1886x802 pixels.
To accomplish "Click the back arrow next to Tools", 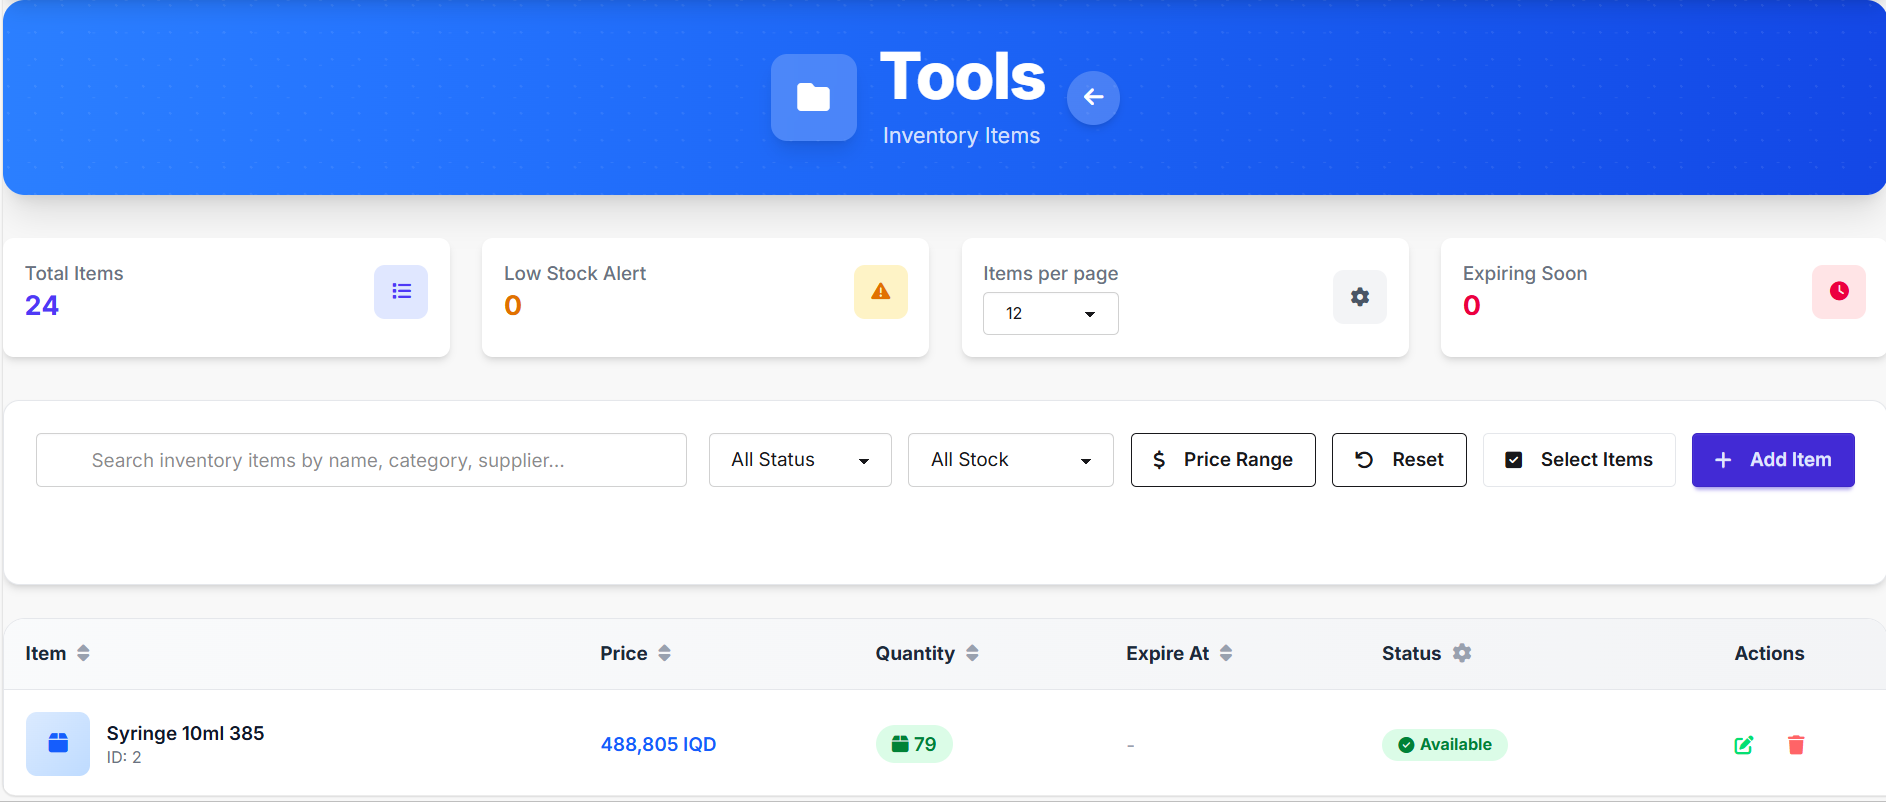I will click(x=1093, y=97).
